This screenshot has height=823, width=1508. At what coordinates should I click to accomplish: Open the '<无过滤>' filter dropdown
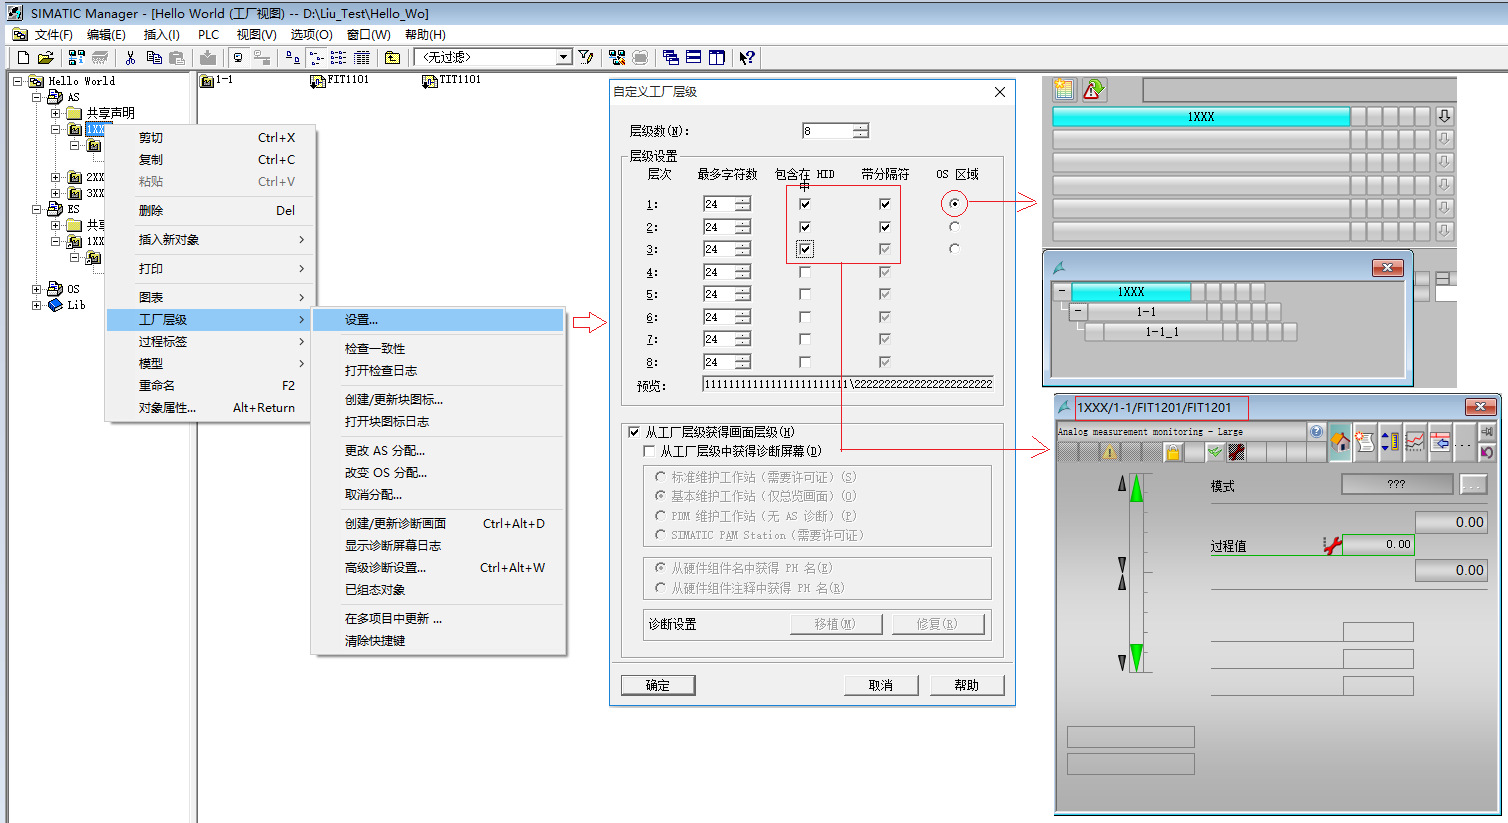pos(564,58)
